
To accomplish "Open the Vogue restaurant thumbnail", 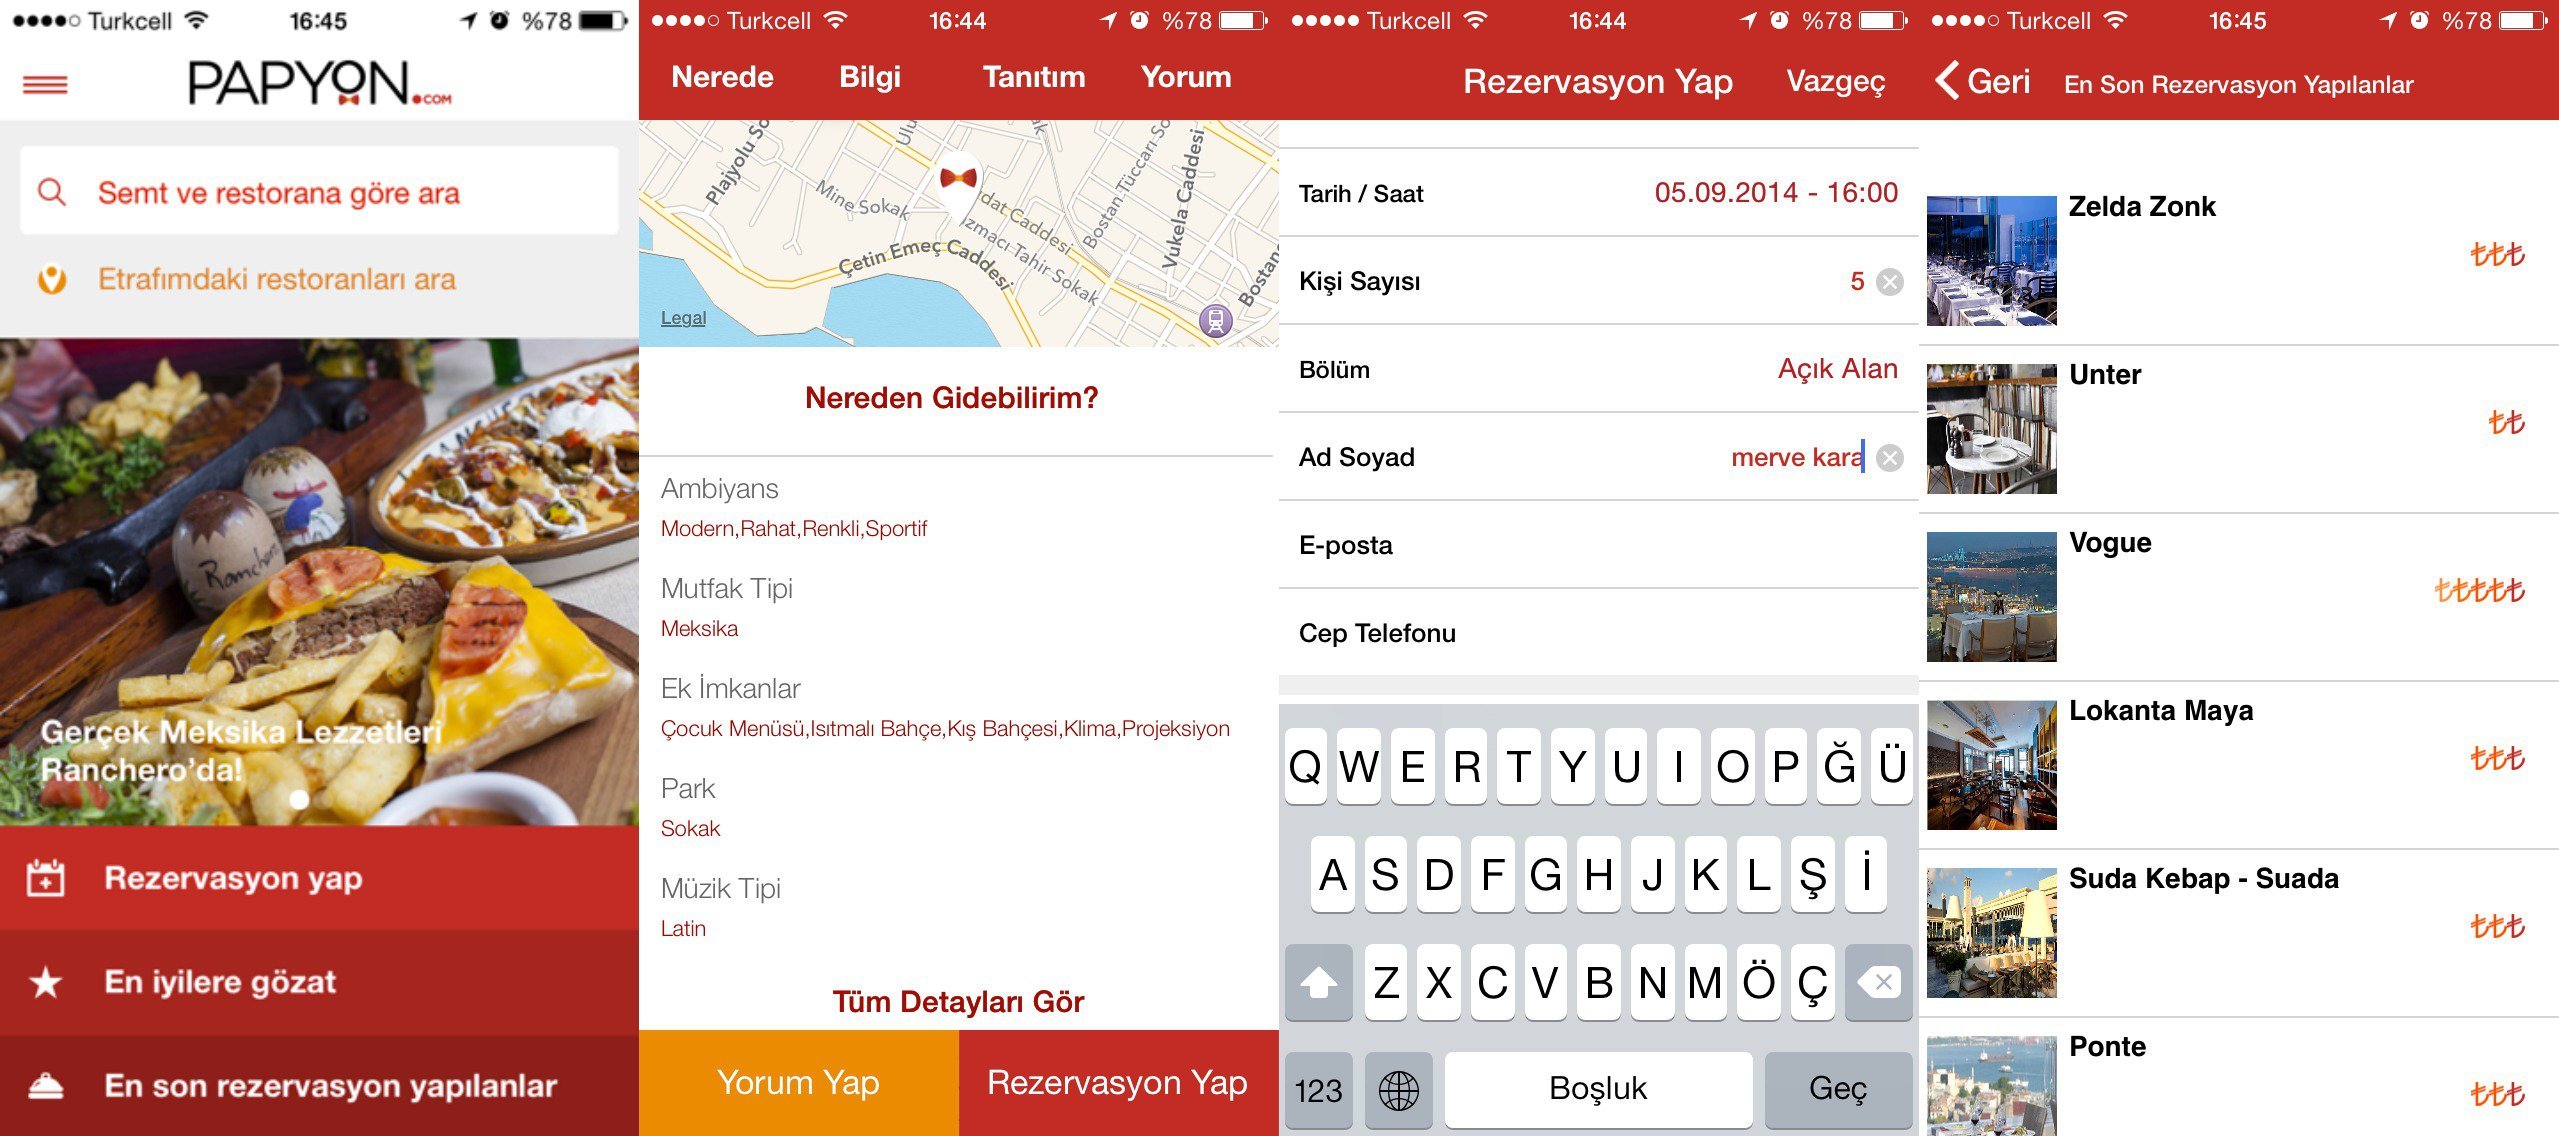I will 1991,597.
